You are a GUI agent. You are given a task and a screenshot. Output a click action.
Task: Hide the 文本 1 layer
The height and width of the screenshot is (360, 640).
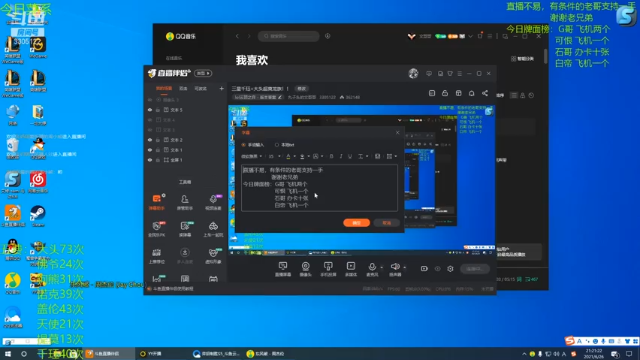click(150, 150)
